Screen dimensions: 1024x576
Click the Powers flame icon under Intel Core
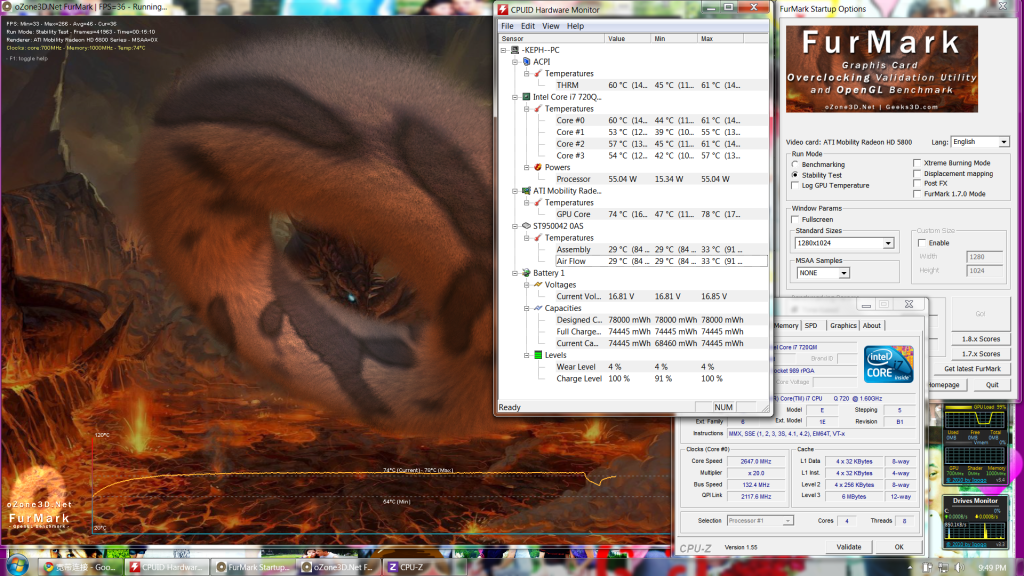click(x=538, y=167)
